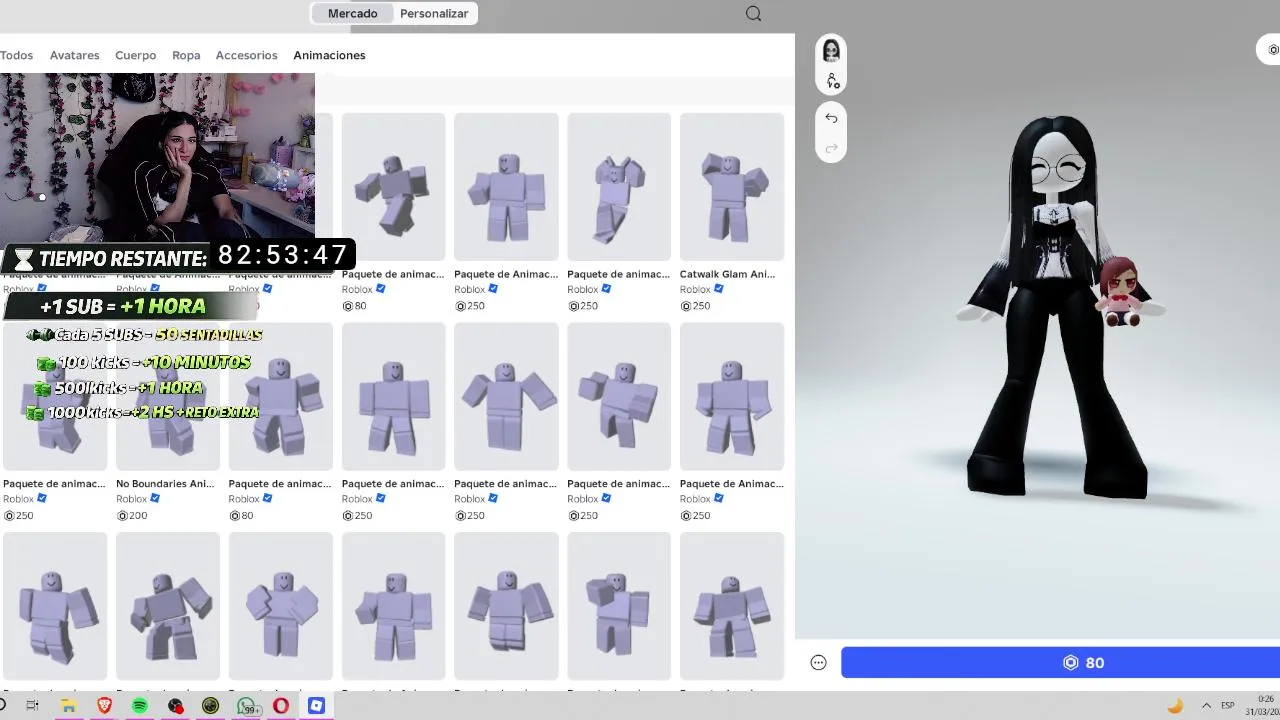This screenshot has width=1280, height=720.
Task: Open the Catwalk Glam animation thumbnail
Action: click(732, 187)
